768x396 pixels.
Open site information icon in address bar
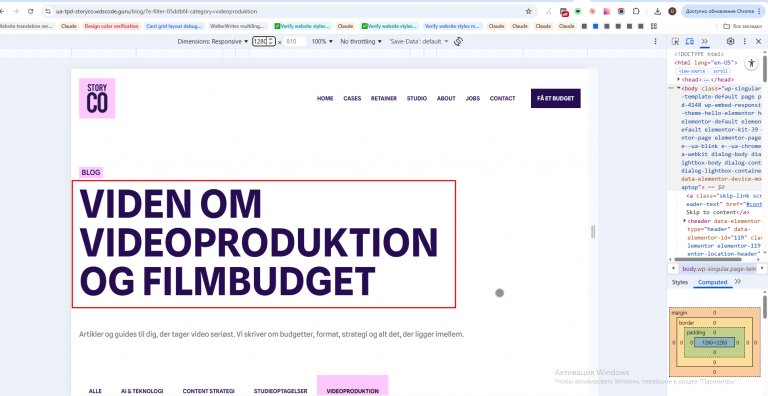48,11
